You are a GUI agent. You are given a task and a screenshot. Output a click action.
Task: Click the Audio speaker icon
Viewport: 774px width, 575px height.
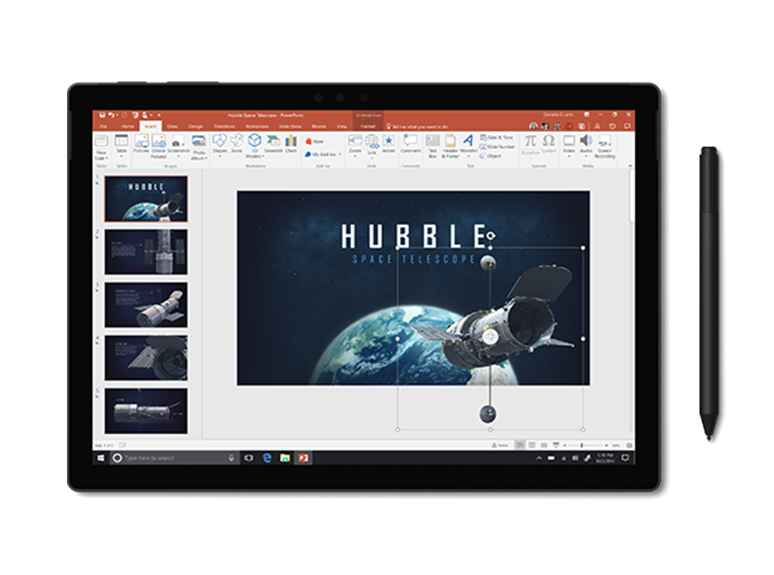(586, 140)
